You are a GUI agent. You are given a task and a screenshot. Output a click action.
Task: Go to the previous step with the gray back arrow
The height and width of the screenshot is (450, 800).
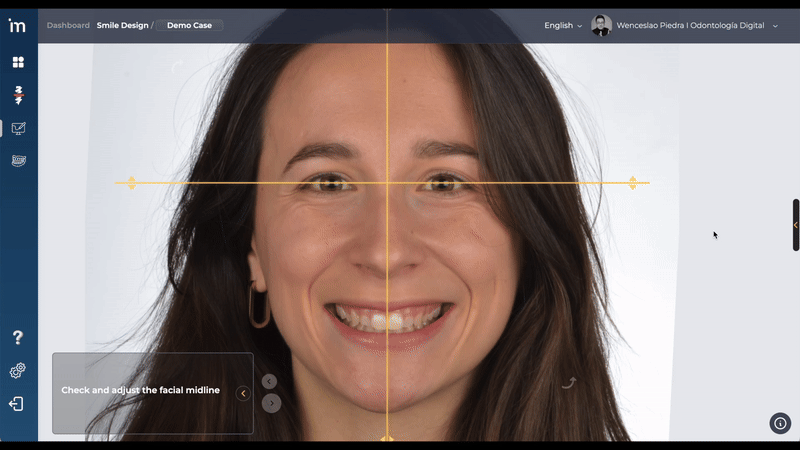[269, 381]
